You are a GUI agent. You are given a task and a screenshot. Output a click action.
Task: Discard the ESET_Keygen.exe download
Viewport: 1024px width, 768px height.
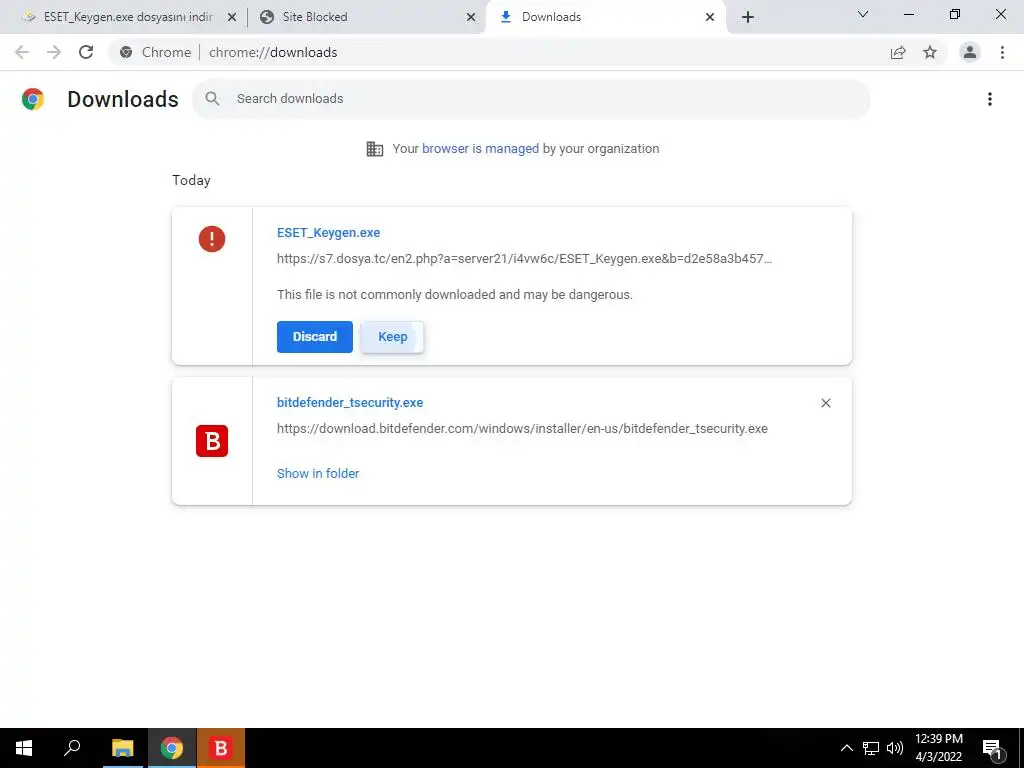(315, 337)
